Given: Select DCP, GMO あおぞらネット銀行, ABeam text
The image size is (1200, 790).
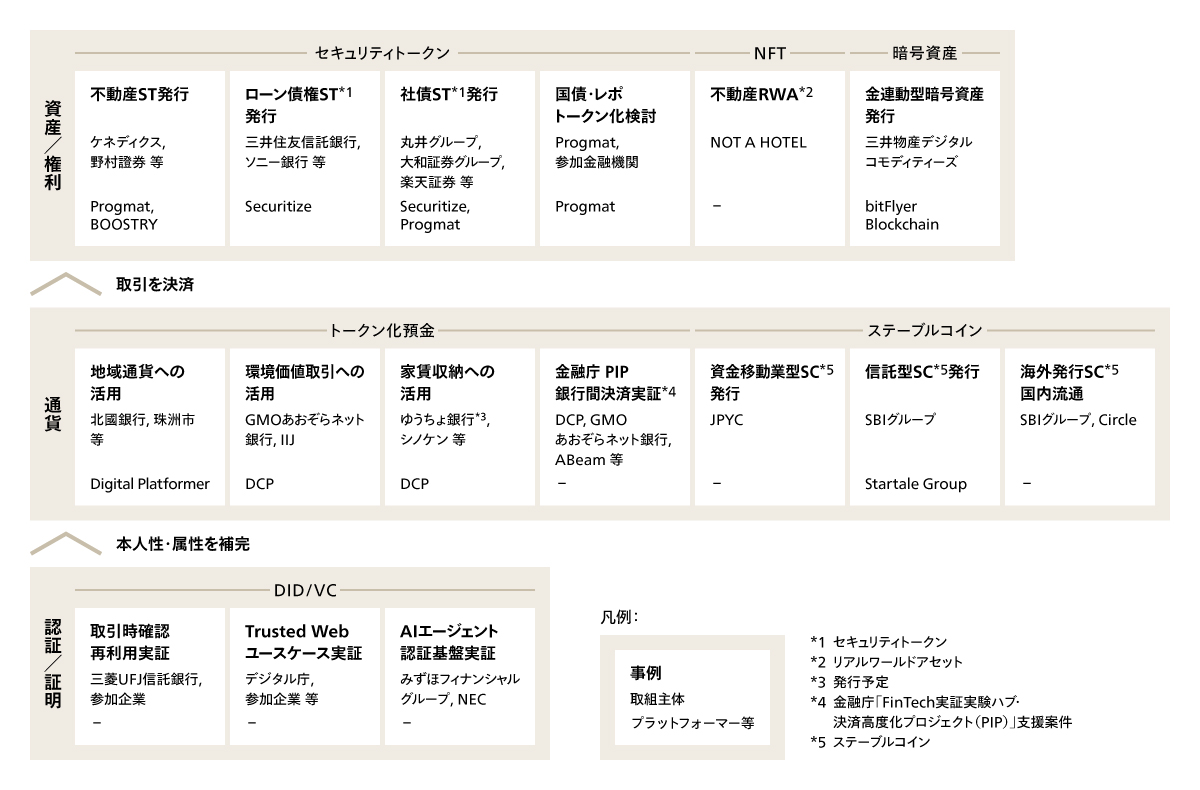Looking at the screenshot, I should [613, 438].
